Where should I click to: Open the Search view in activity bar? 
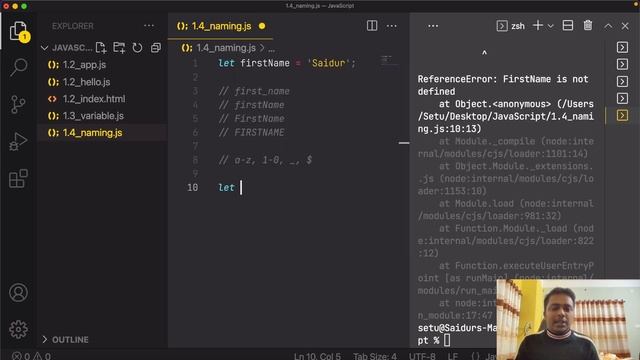18,67
